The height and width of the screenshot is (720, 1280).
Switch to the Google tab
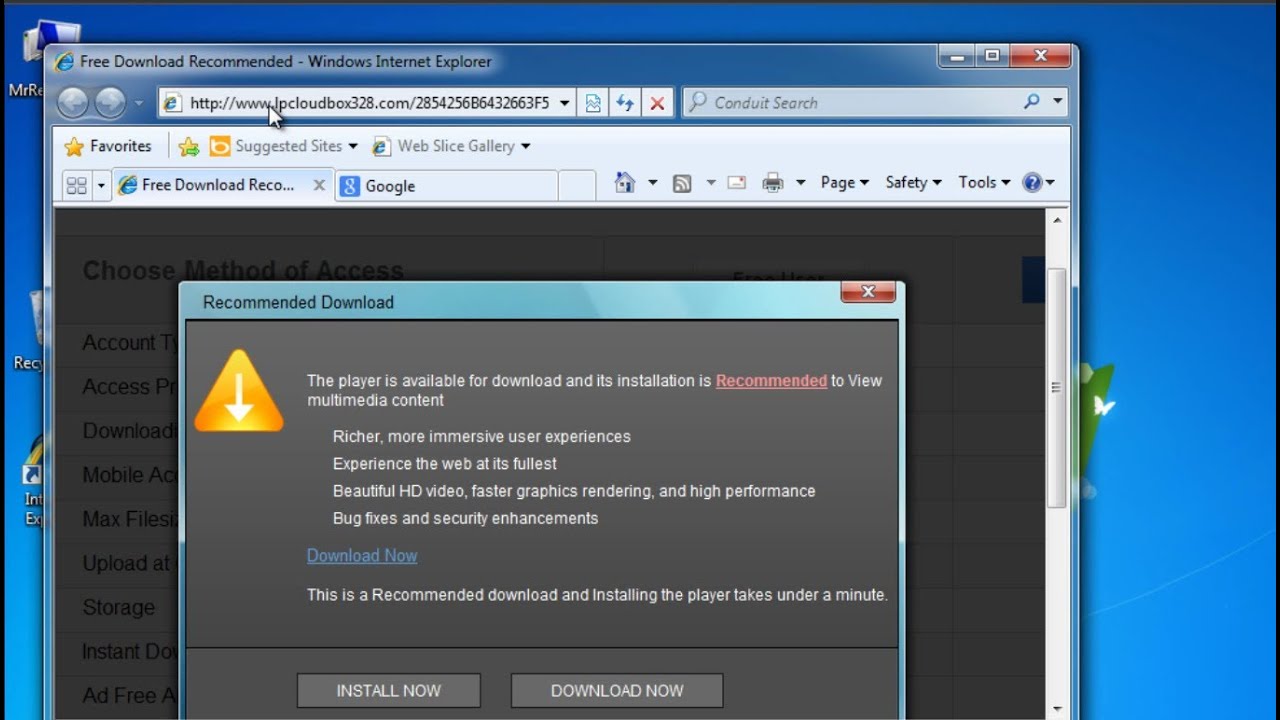[x=446, y=186]
